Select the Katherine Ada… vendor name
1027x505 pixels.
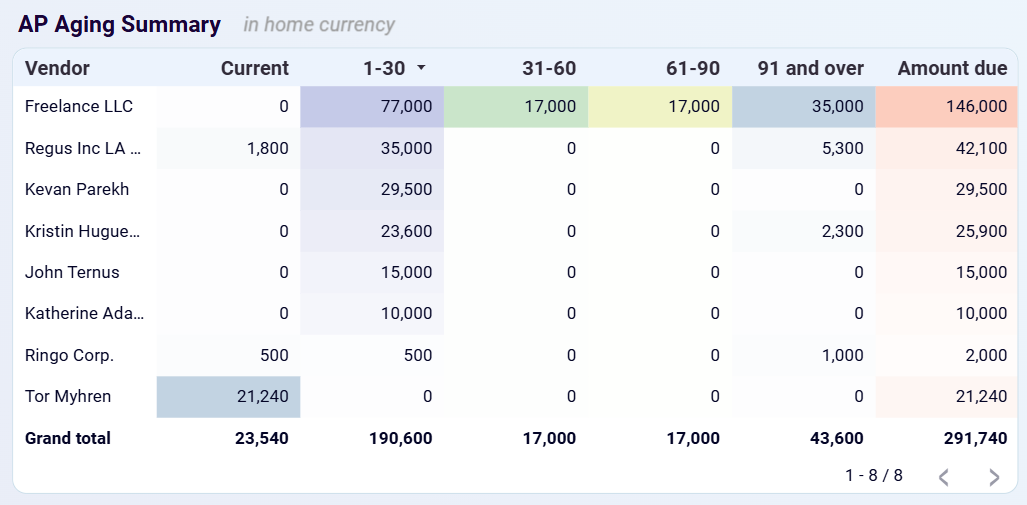pyautogui.click(x=84, y=313)
